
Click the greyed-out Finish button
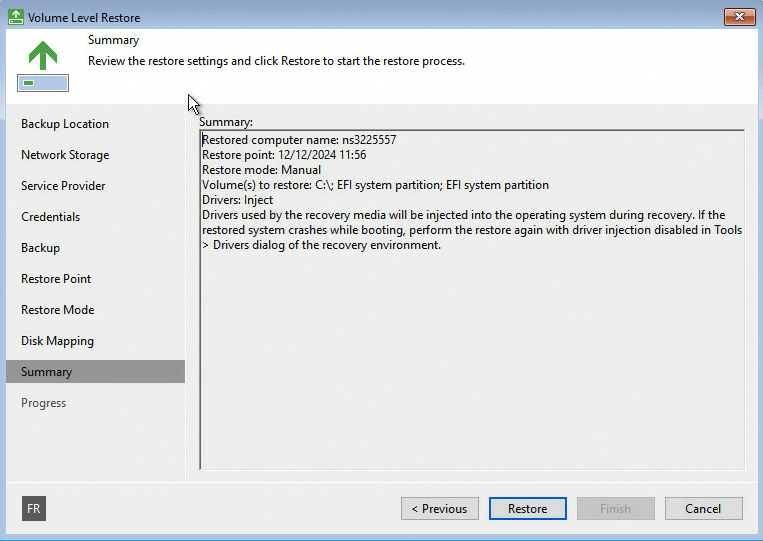click(x=615, y=509)
